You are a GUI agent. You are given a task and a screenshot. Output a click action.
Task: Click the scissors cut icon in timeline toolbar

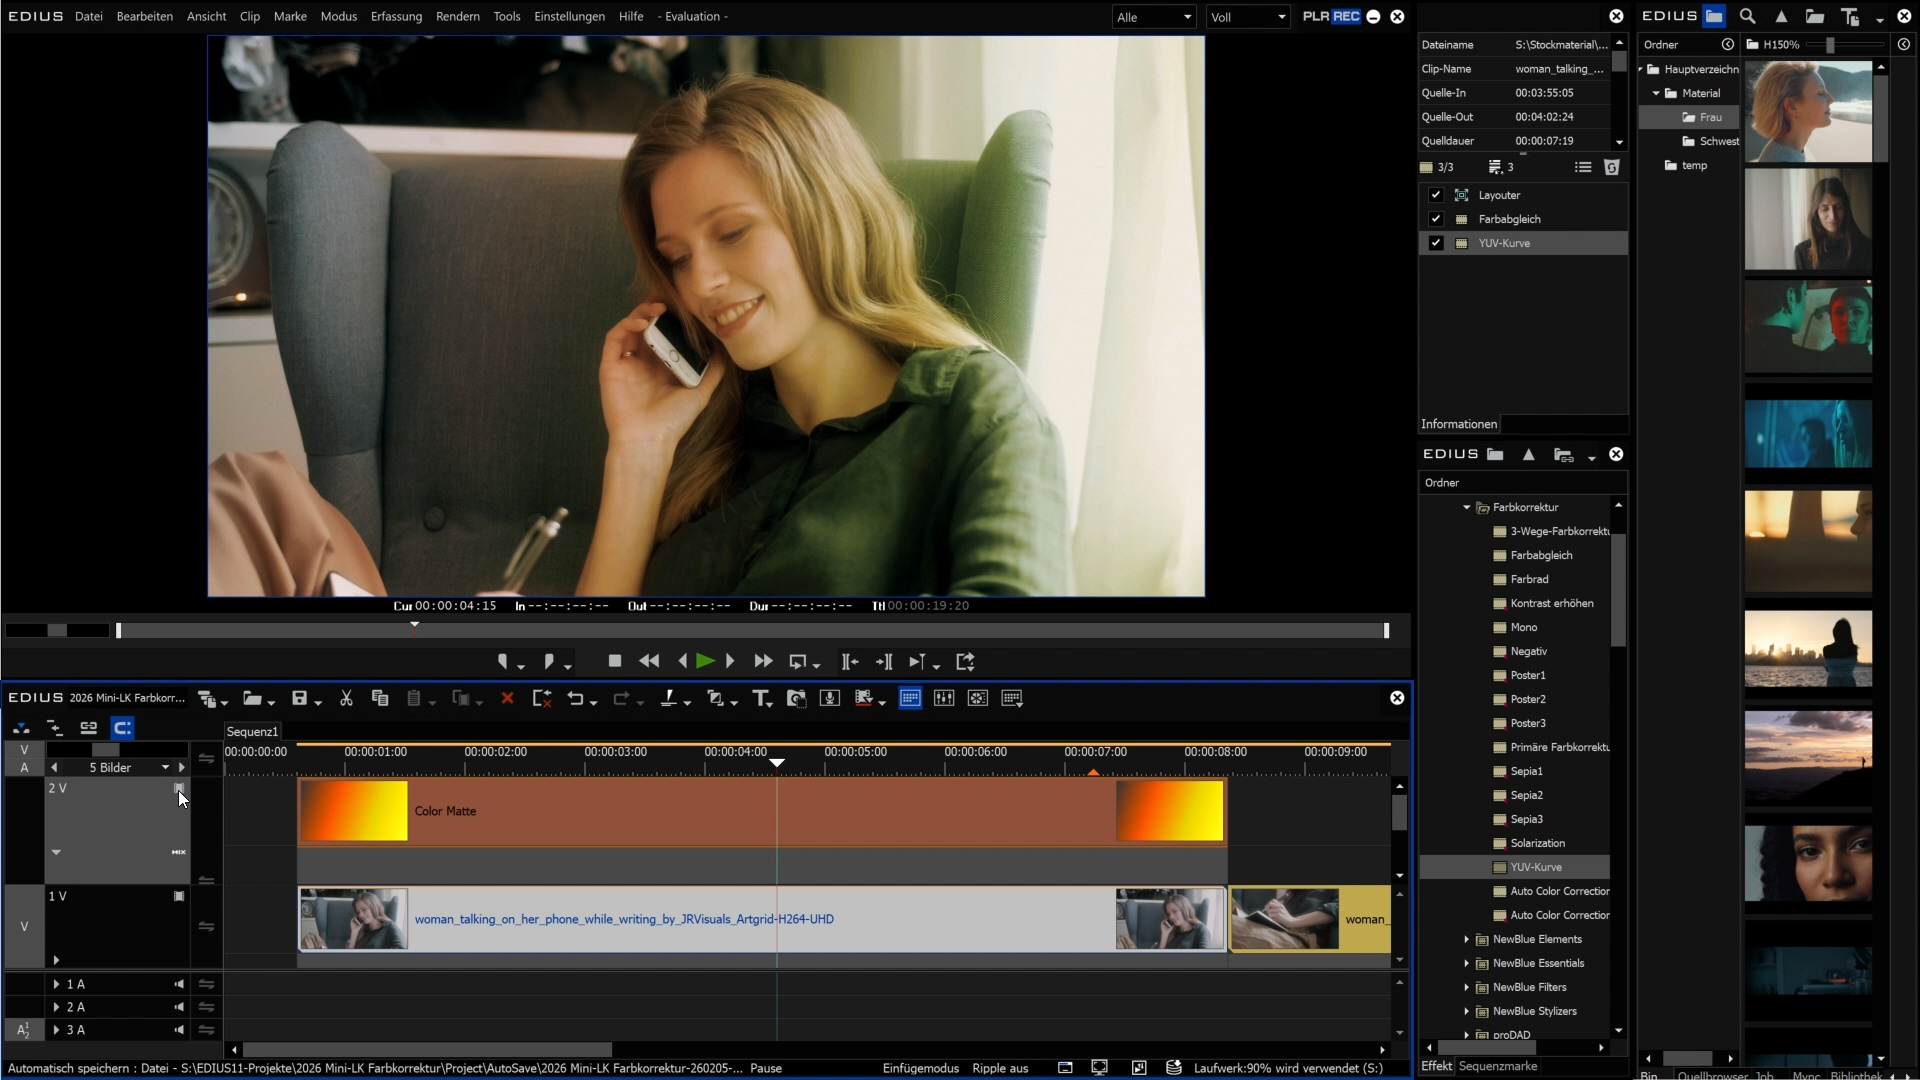coord(346,699)
